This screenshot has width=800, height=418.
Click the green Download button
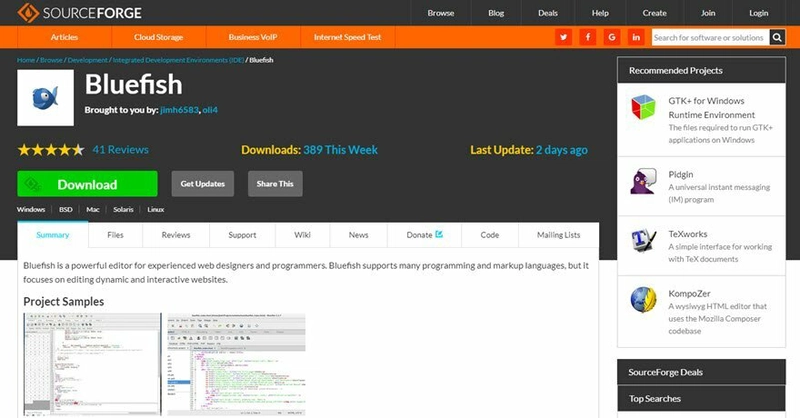[87, 184]
